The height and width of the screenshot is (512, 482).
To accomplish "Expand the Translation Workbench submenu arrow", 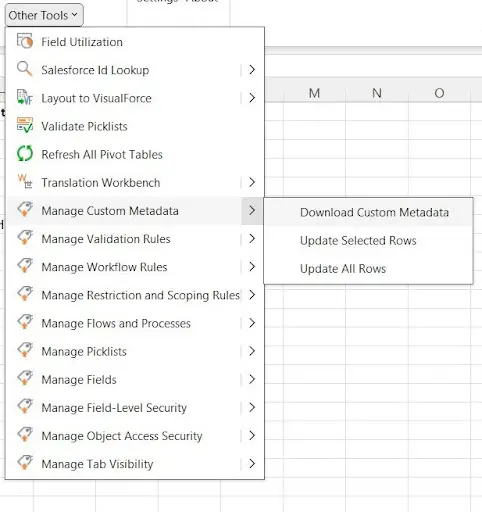I will pyautogui.click(x=252, y=182).
